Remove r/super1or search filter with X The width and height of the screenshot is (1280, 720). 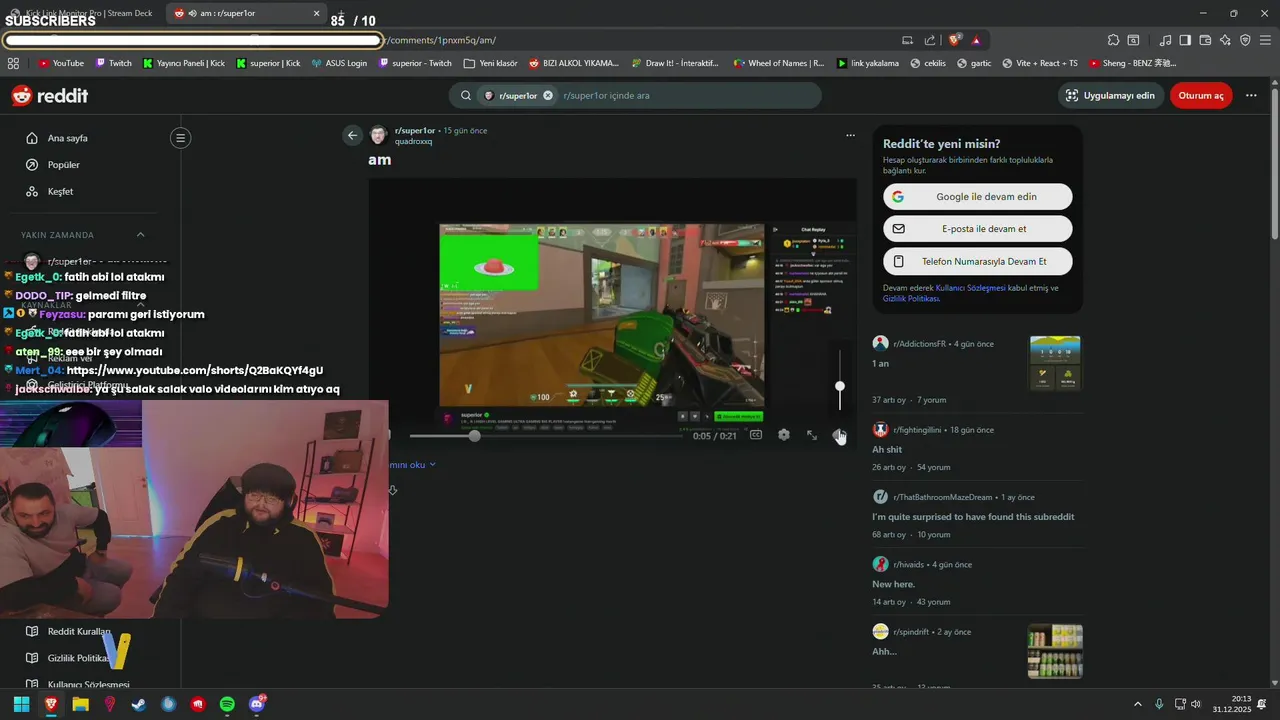[548, 96]
